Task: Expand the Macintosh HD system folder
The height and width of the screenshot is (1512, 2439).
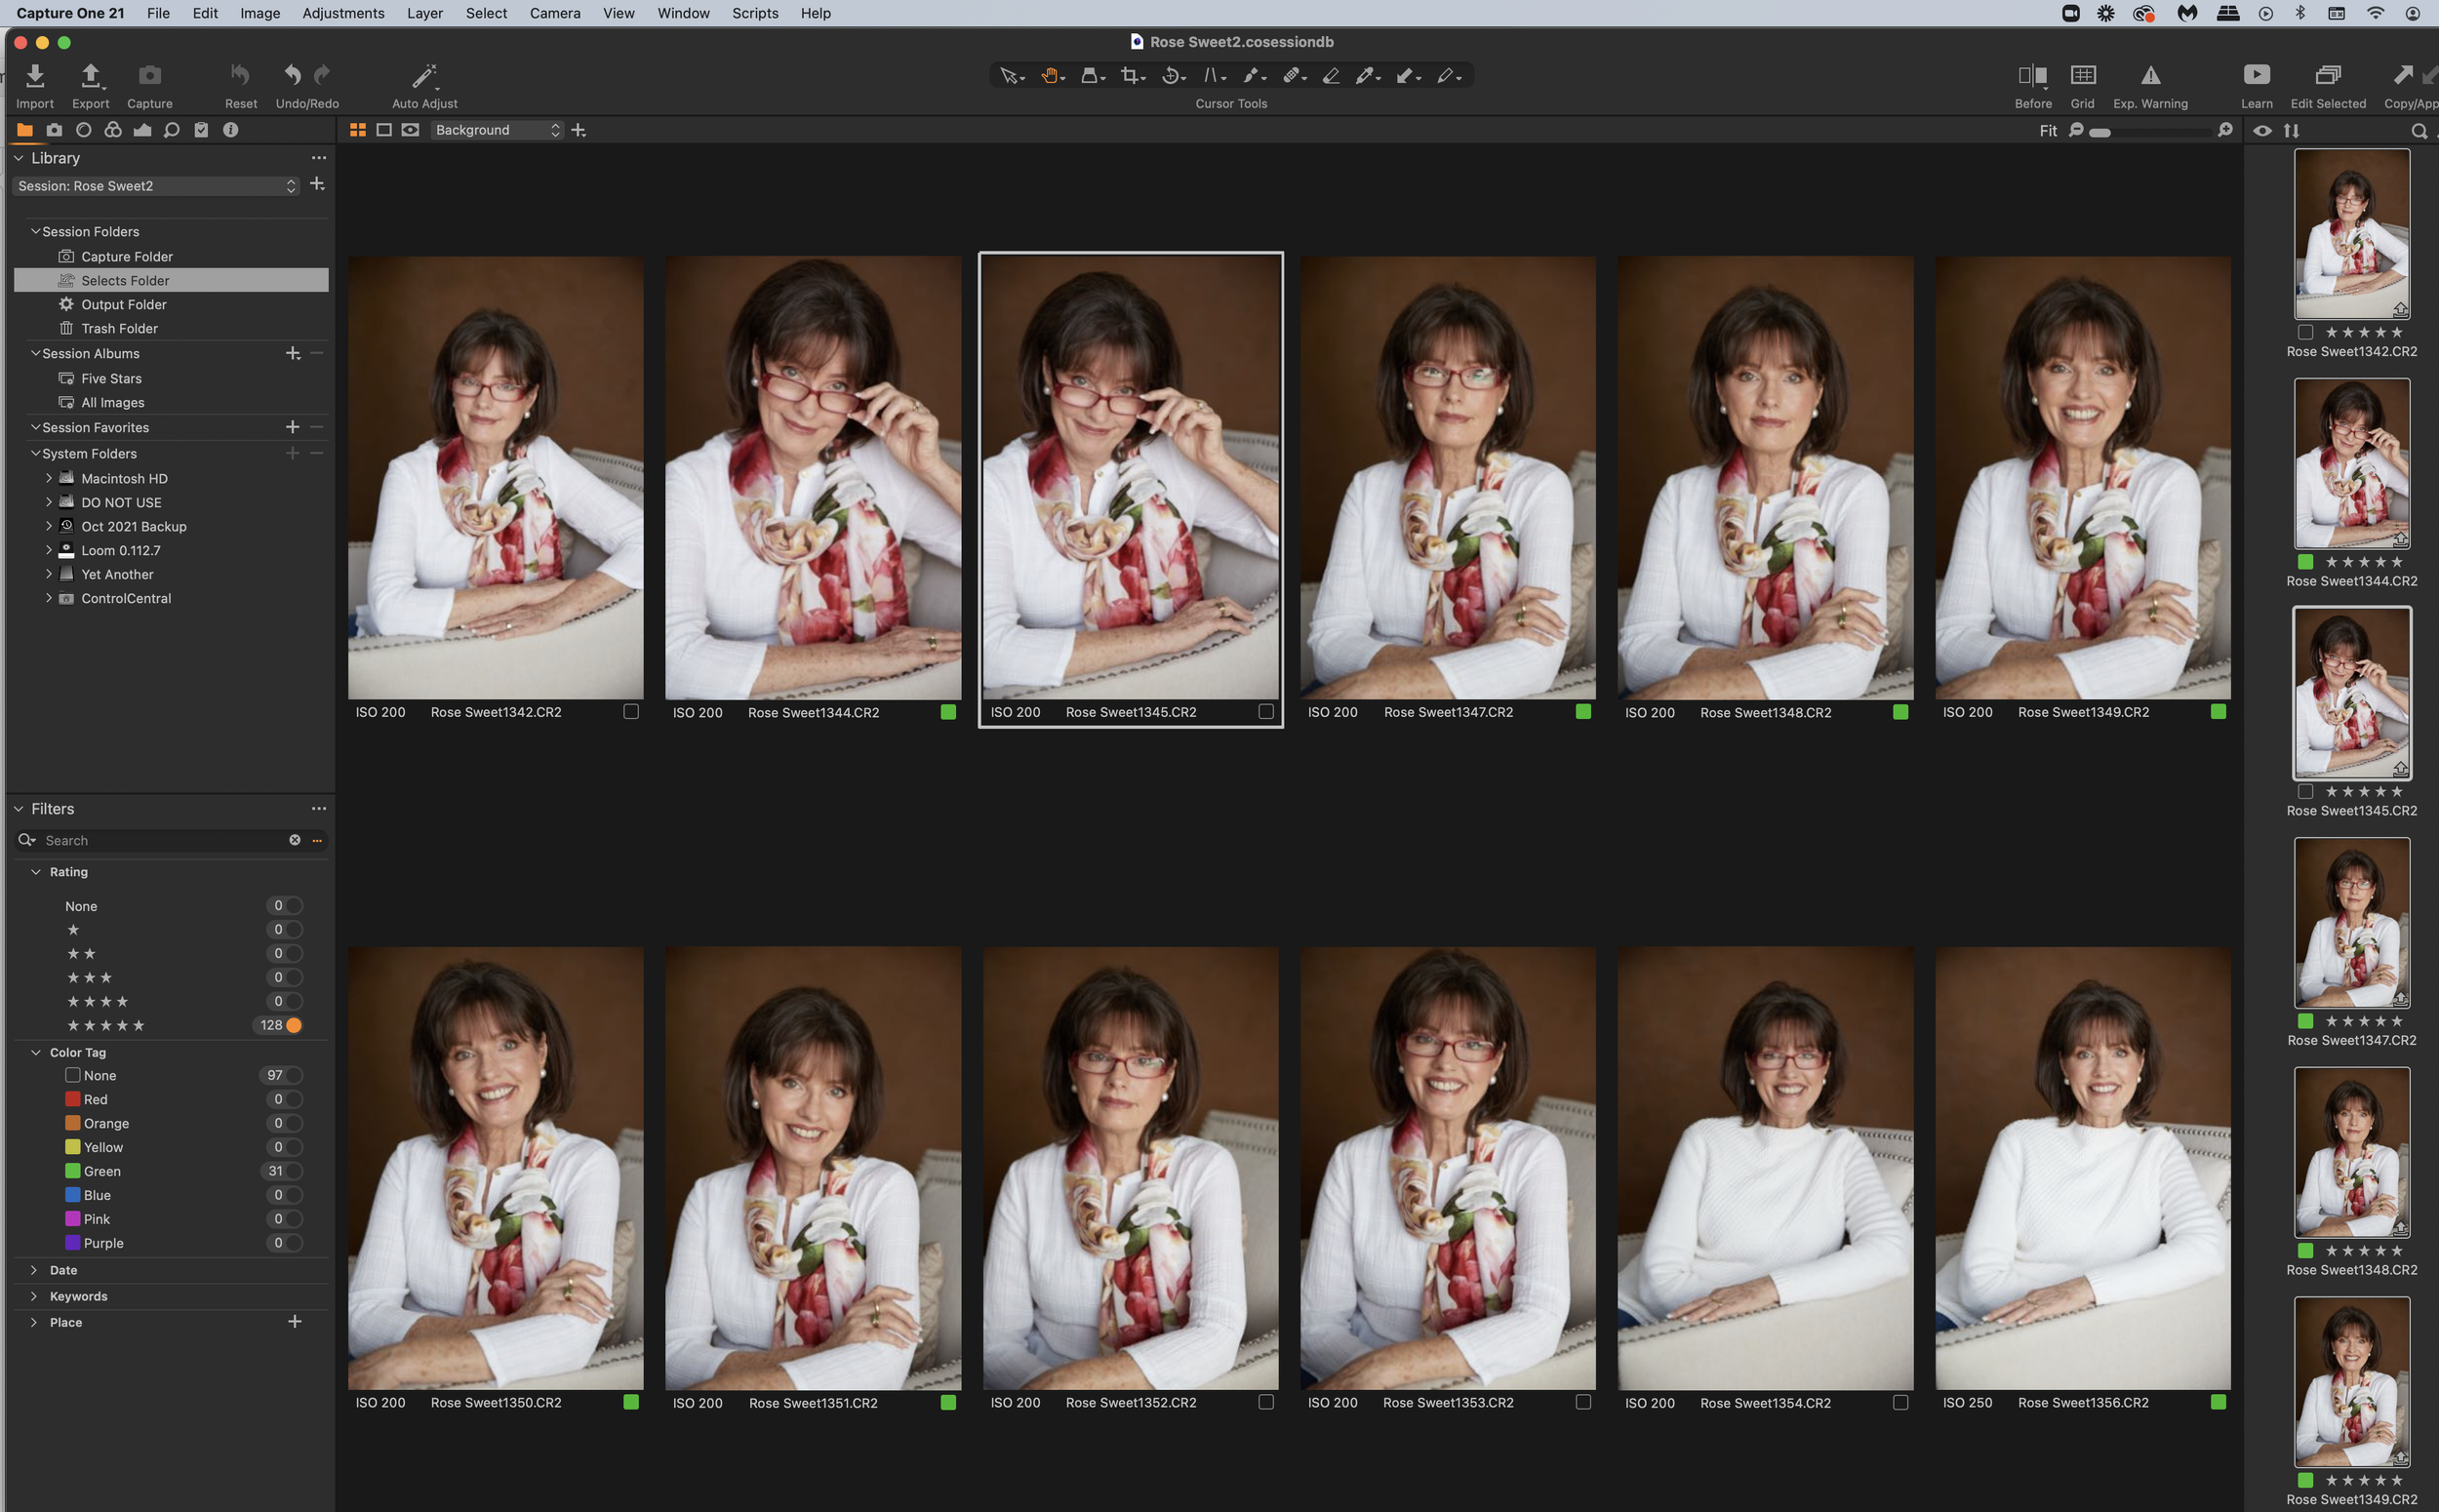Action: click(x=49, y=478)
